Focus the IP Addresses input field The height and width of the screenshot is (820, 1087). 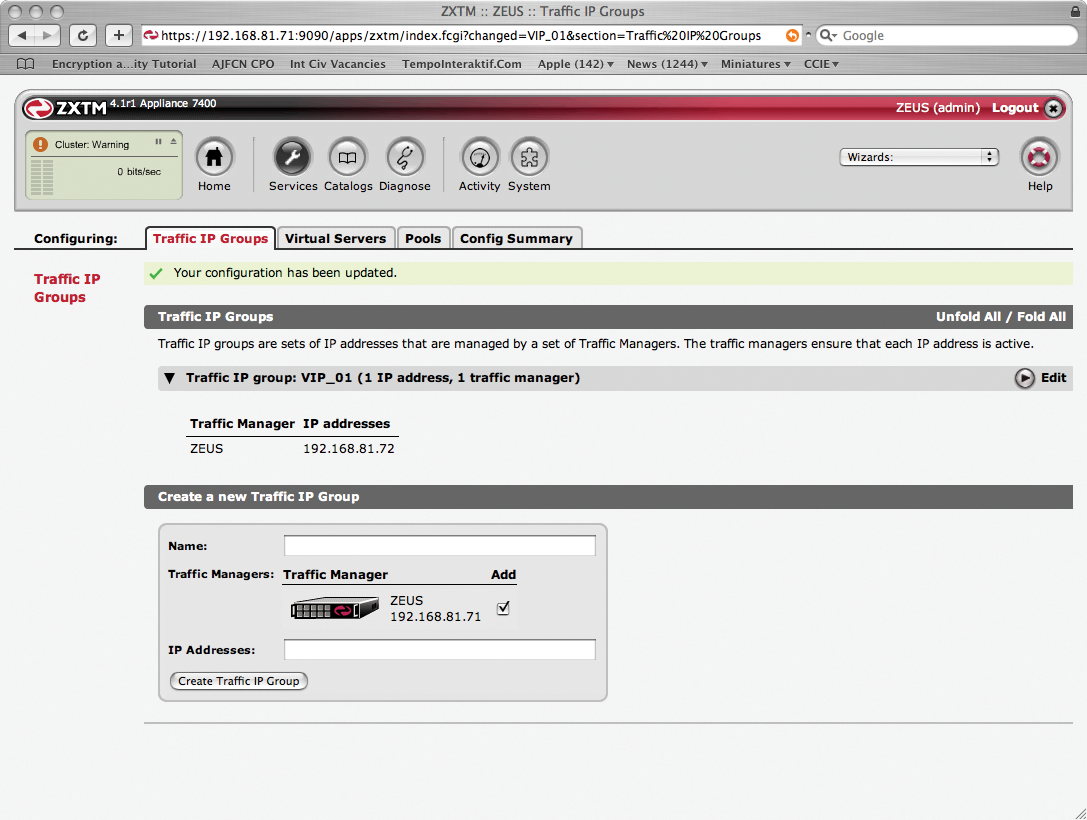440,650
